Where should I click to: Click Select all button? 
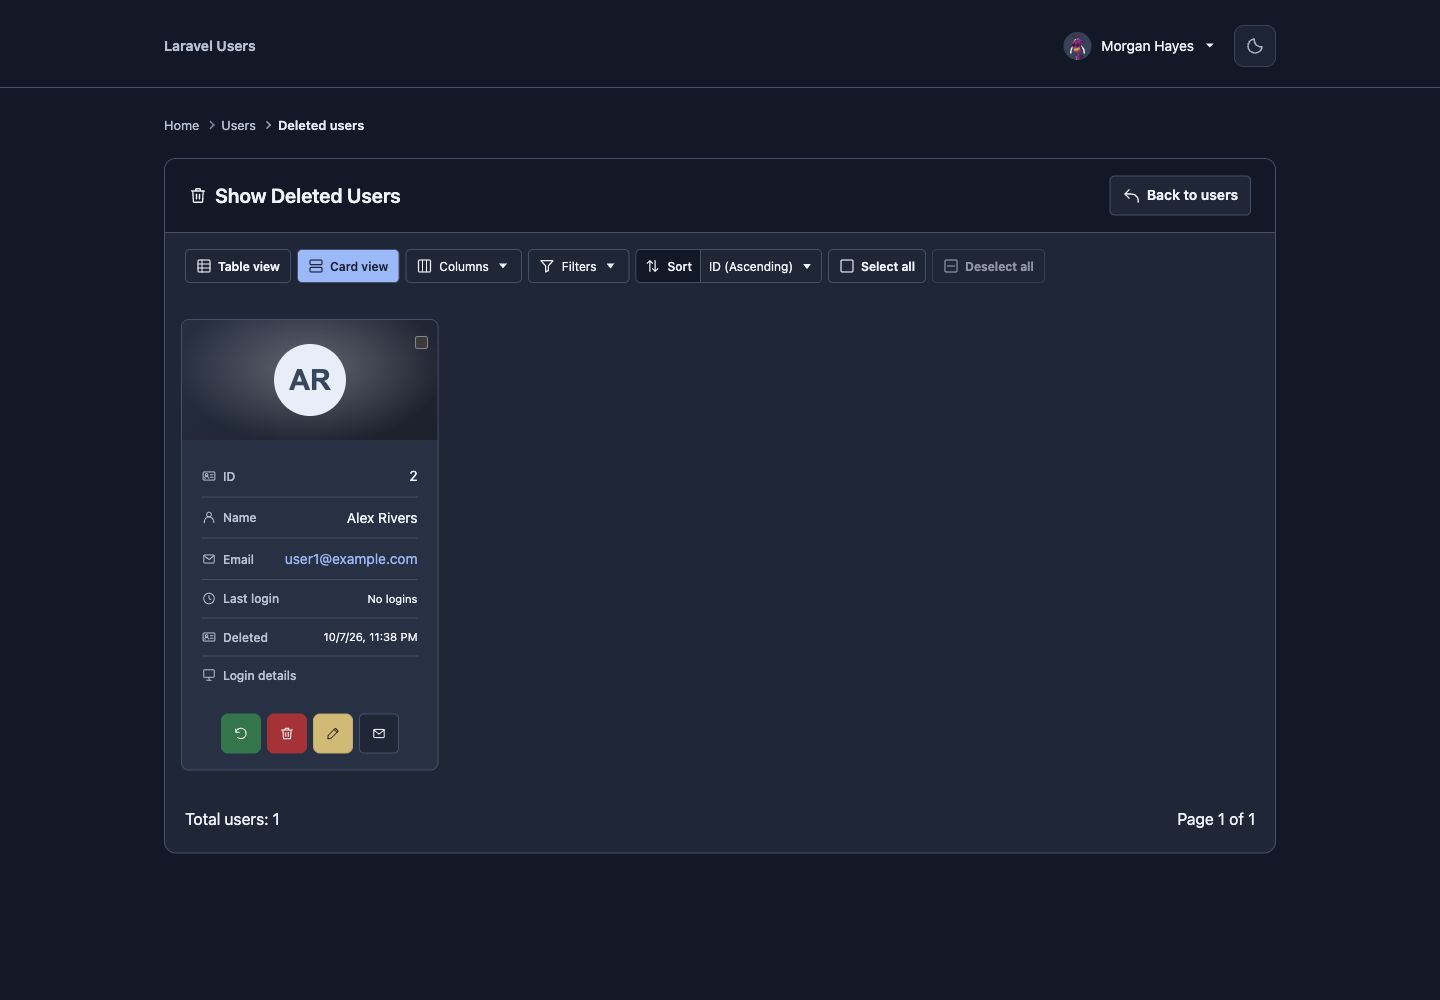[877, 266]
